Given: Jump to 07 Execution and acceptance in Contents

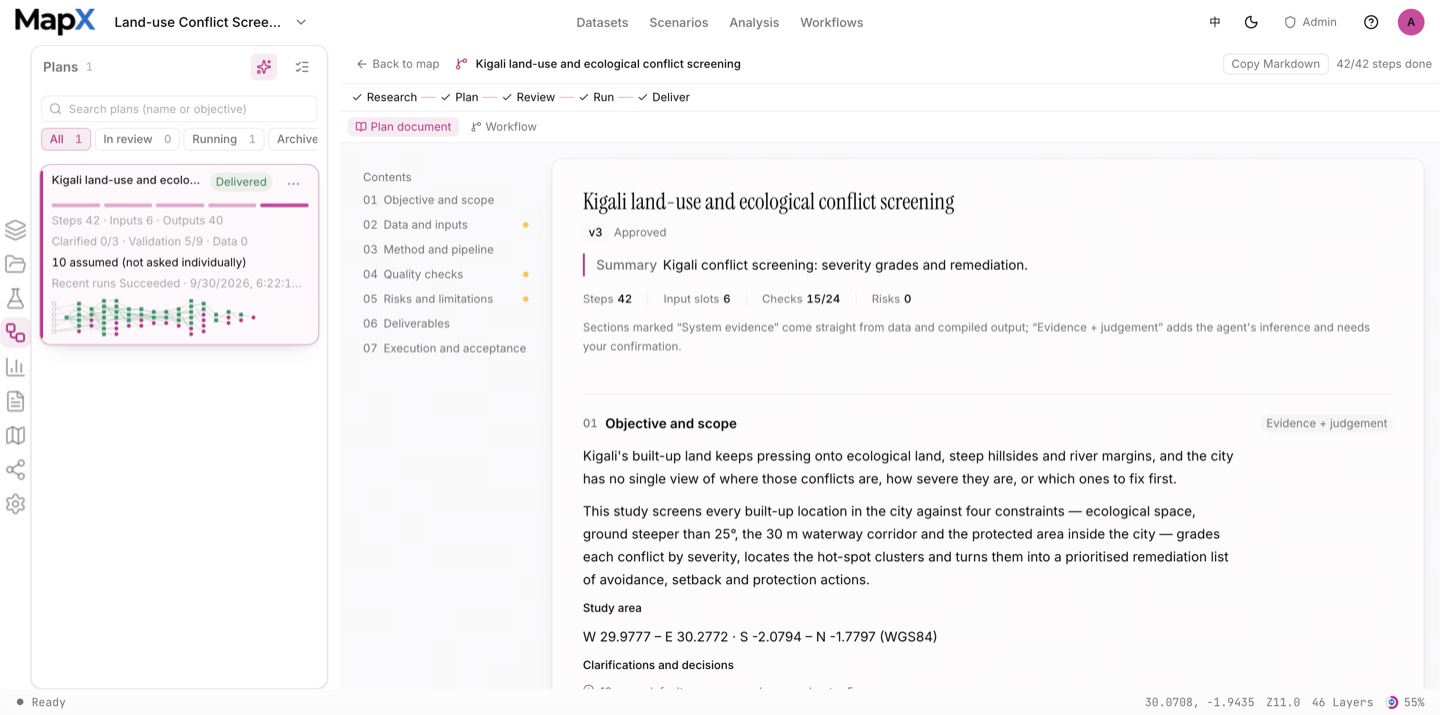Looking at the screenshot, I should (444, 348).
